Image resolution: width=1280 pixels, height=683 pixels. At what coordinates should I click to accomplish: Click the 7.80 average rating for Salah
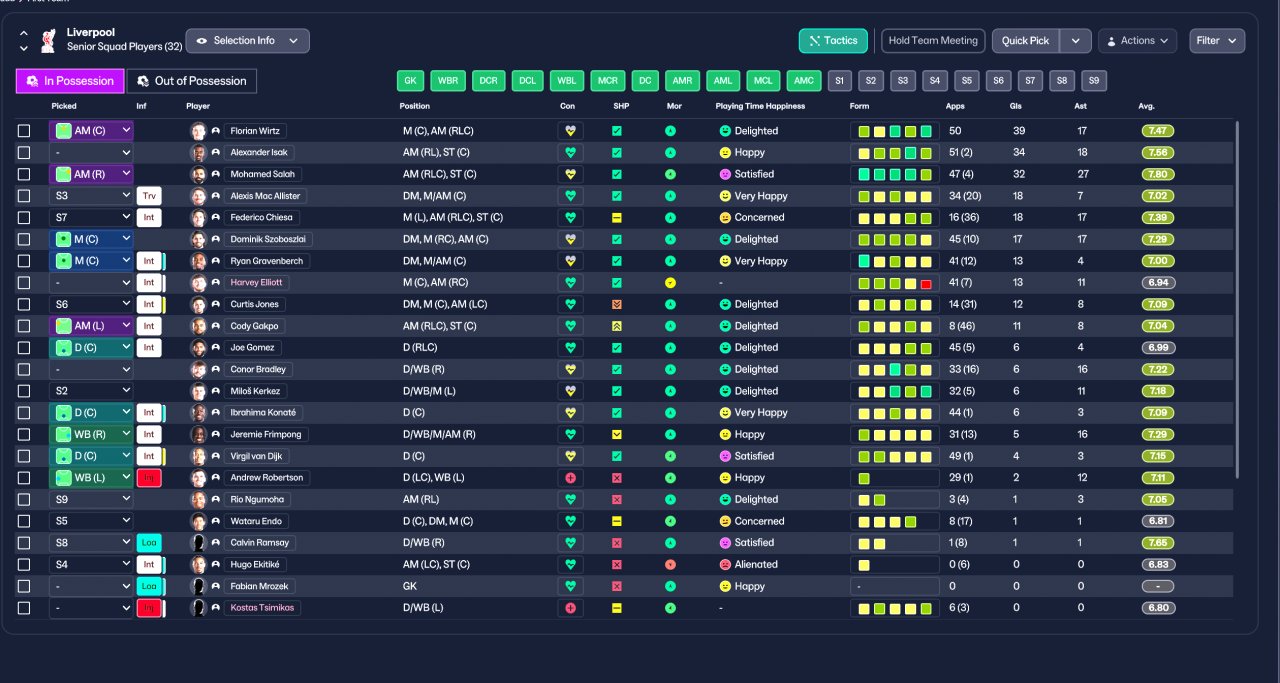1158,174
